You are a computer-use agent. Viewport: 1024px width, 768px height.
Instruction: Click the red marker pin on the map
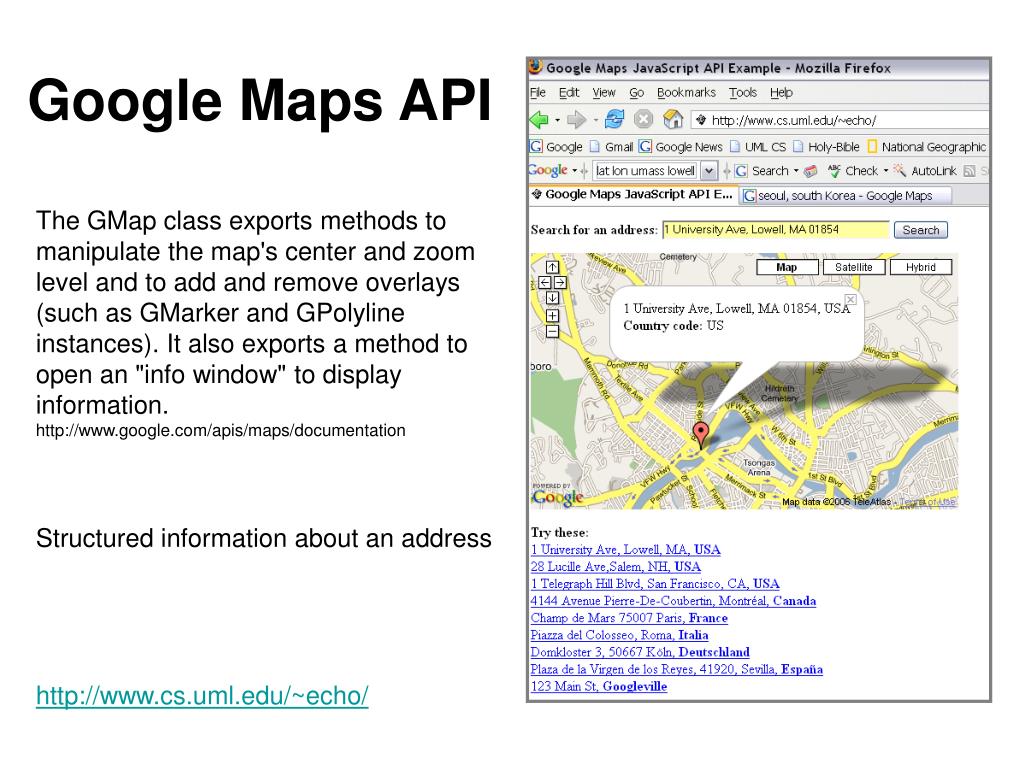[700, 434]
